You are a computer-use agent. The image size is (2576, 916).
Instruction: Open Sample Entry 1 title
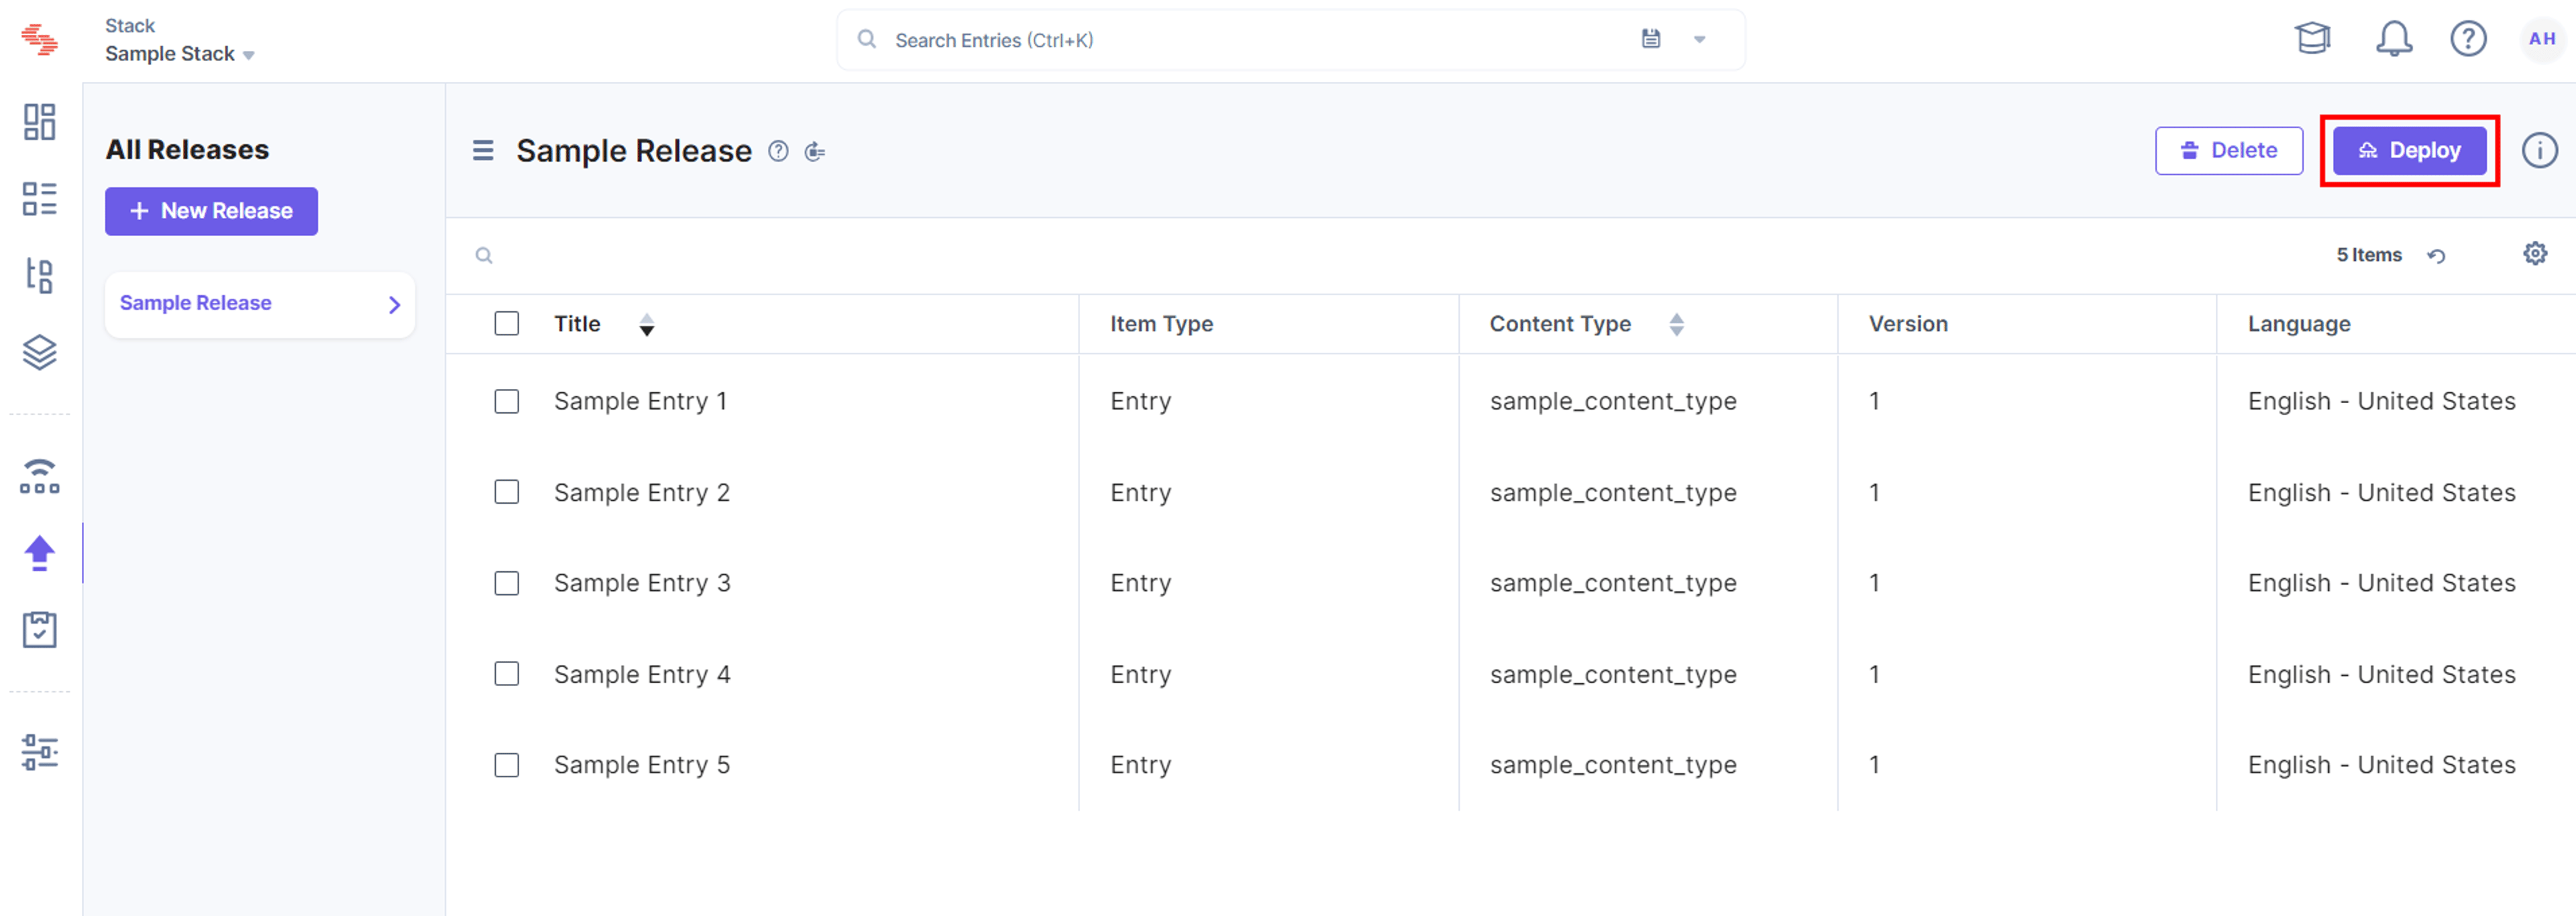(x=640, y=401)
